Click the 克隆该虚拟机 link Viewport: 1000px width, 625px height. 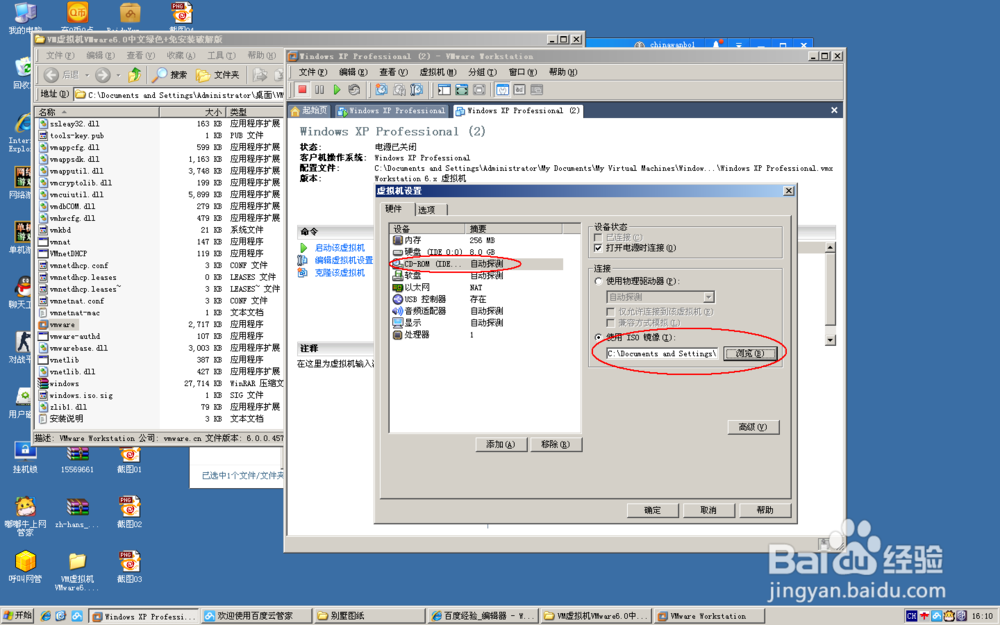[x=340, y=272]
